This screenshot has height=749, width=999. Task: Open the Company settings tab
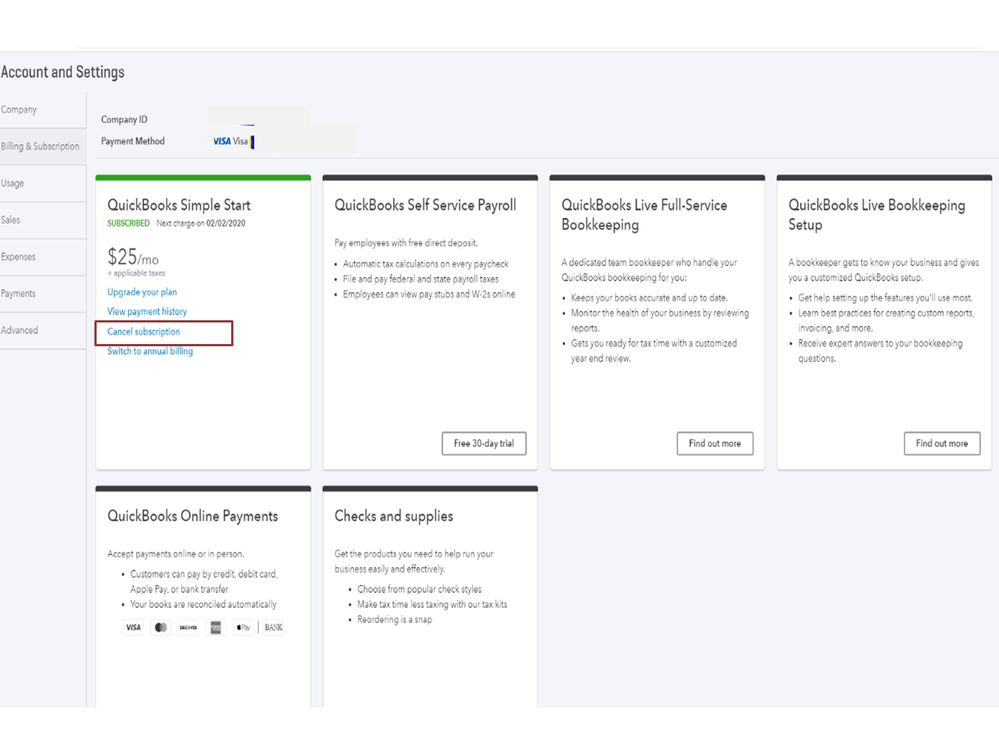tap(20, 110)
